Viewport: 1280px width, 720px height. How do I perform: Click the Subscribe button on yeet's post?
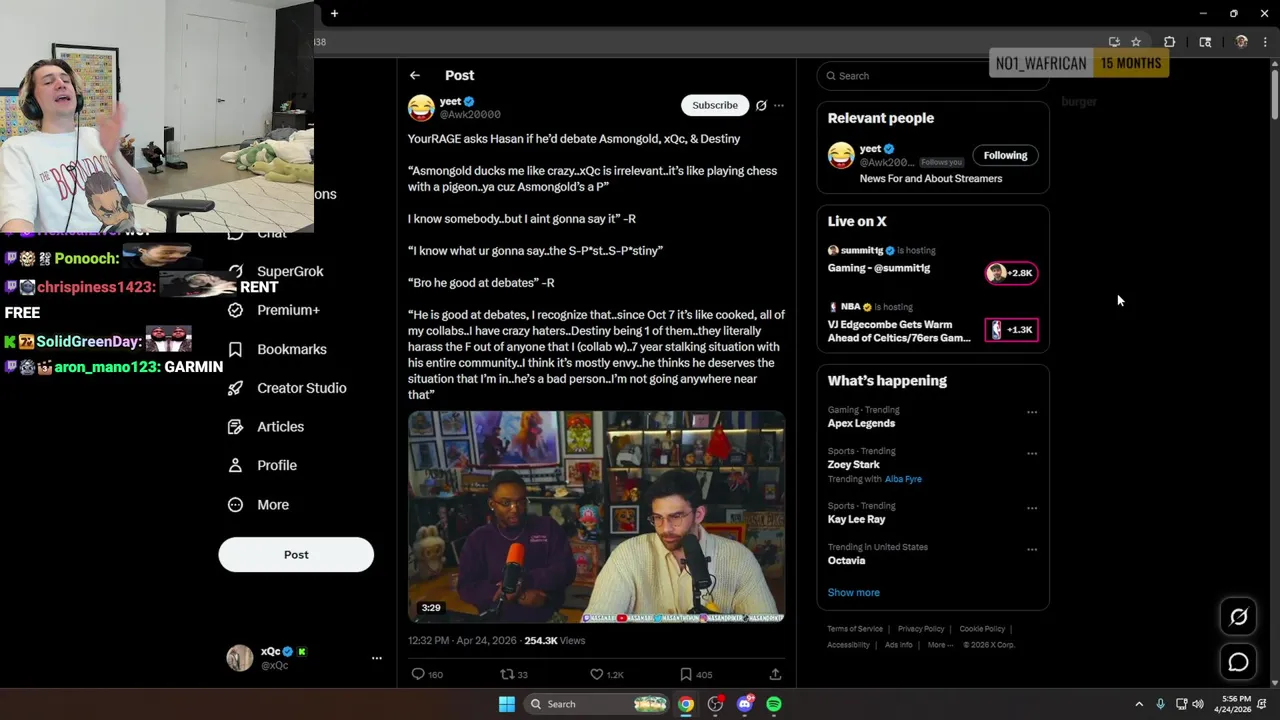(715, 105)
